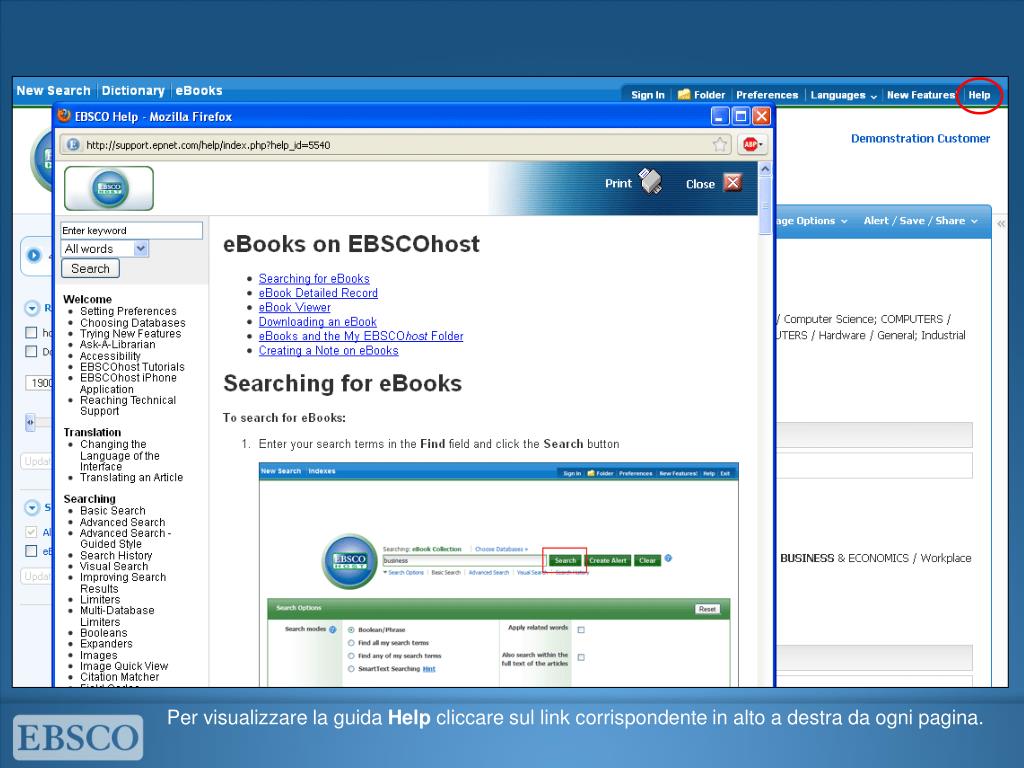Toggle the second checkbox in left sidebar
This screenshot has height=768, width=1024.
pyautogui.click(x=31, y=351)
